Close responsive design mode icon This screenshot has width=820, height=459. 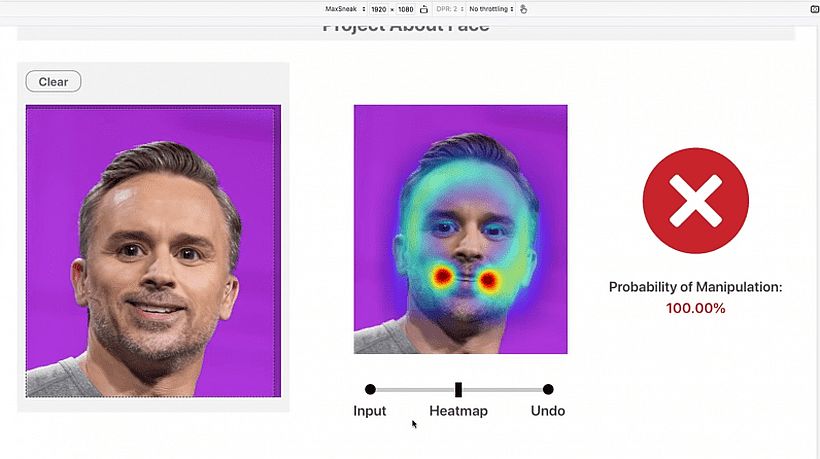coord(812,9)
